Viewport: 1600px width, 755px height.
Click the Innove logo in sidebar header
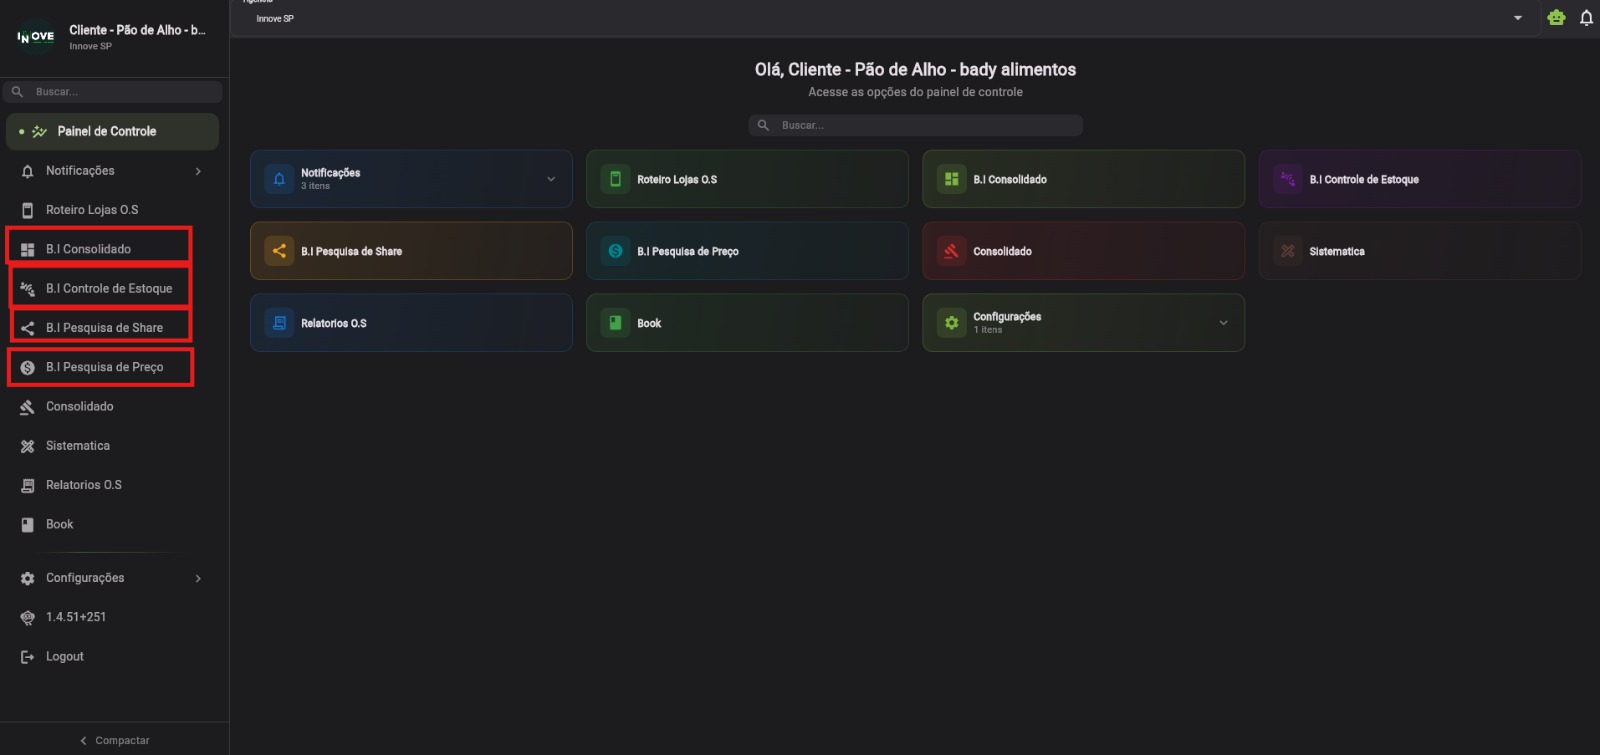[36, 37]
